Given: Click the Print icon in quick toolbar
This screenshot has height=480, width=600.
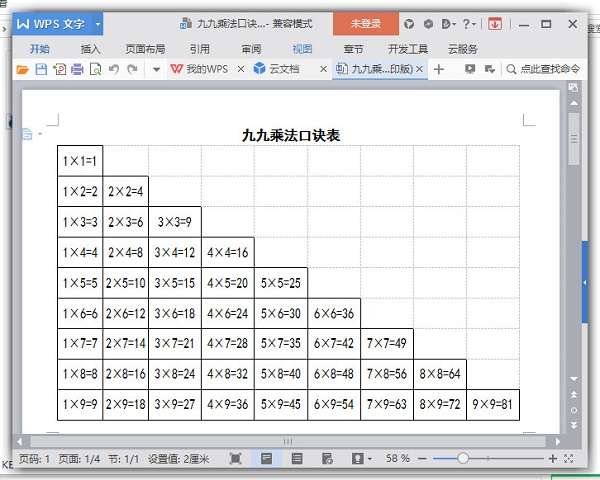Looking at the screenshot, I should point(77,69).
